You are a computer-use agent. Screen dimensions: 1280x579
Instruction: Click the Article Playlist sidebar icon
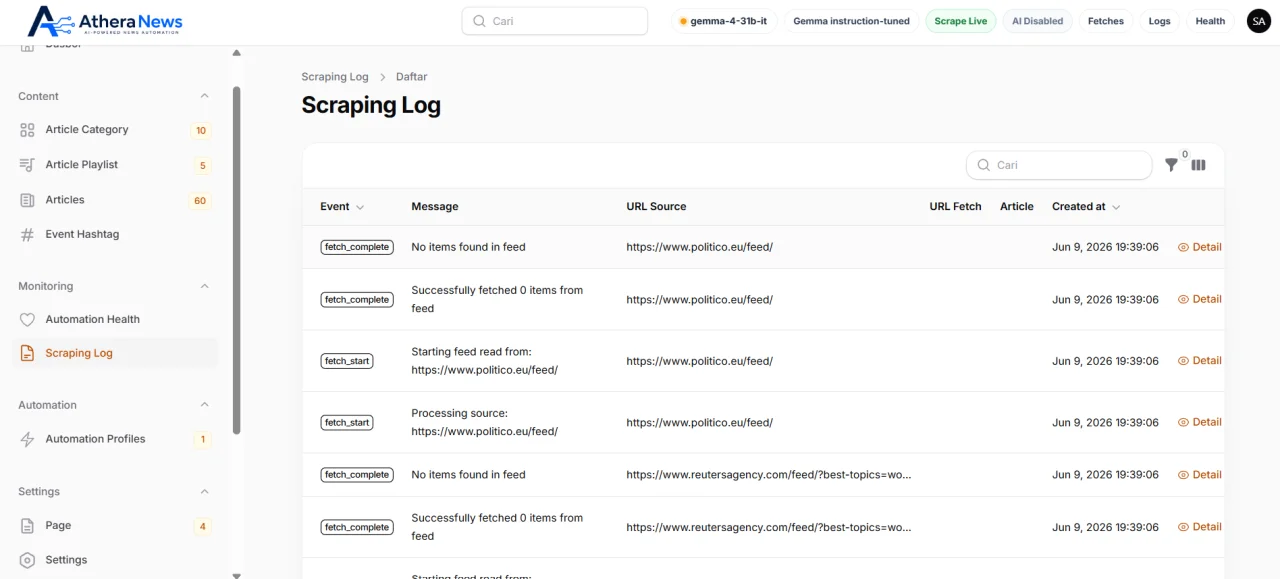pos(27,165)
